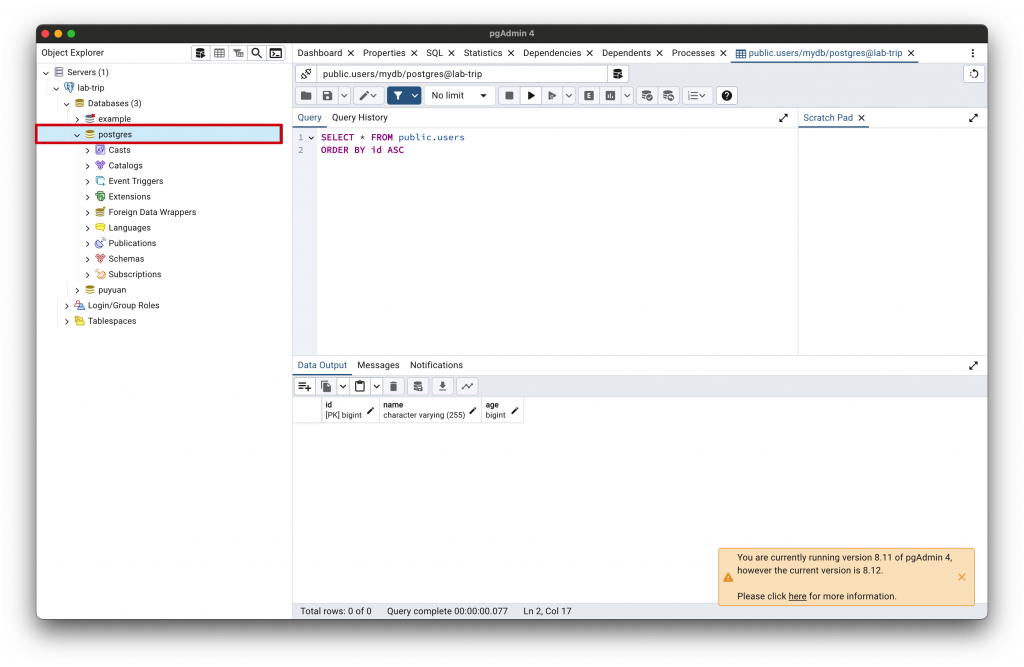This screenshot has width=1024, height=667.
Task: Maximize the Query editor panel
Action: click(783, 118)
